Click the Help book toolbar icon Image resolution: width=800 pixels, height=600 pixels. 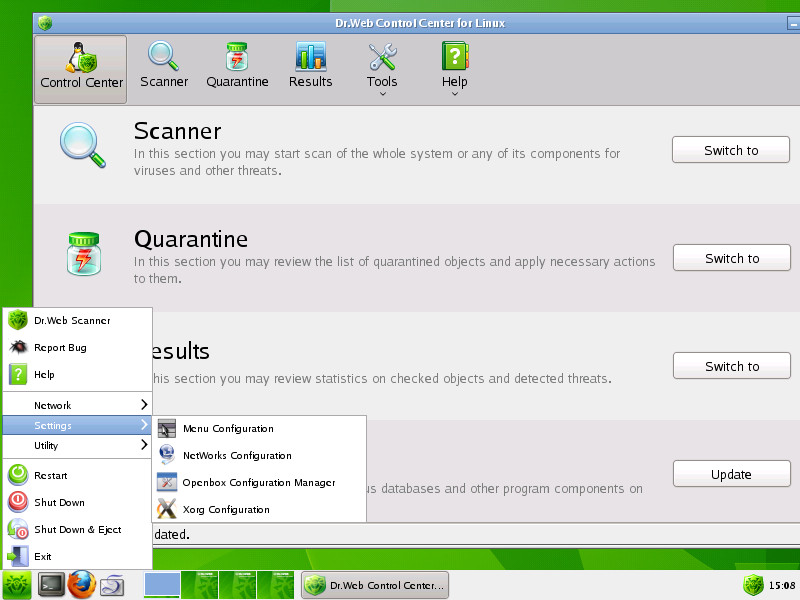[x=455, y=56]
